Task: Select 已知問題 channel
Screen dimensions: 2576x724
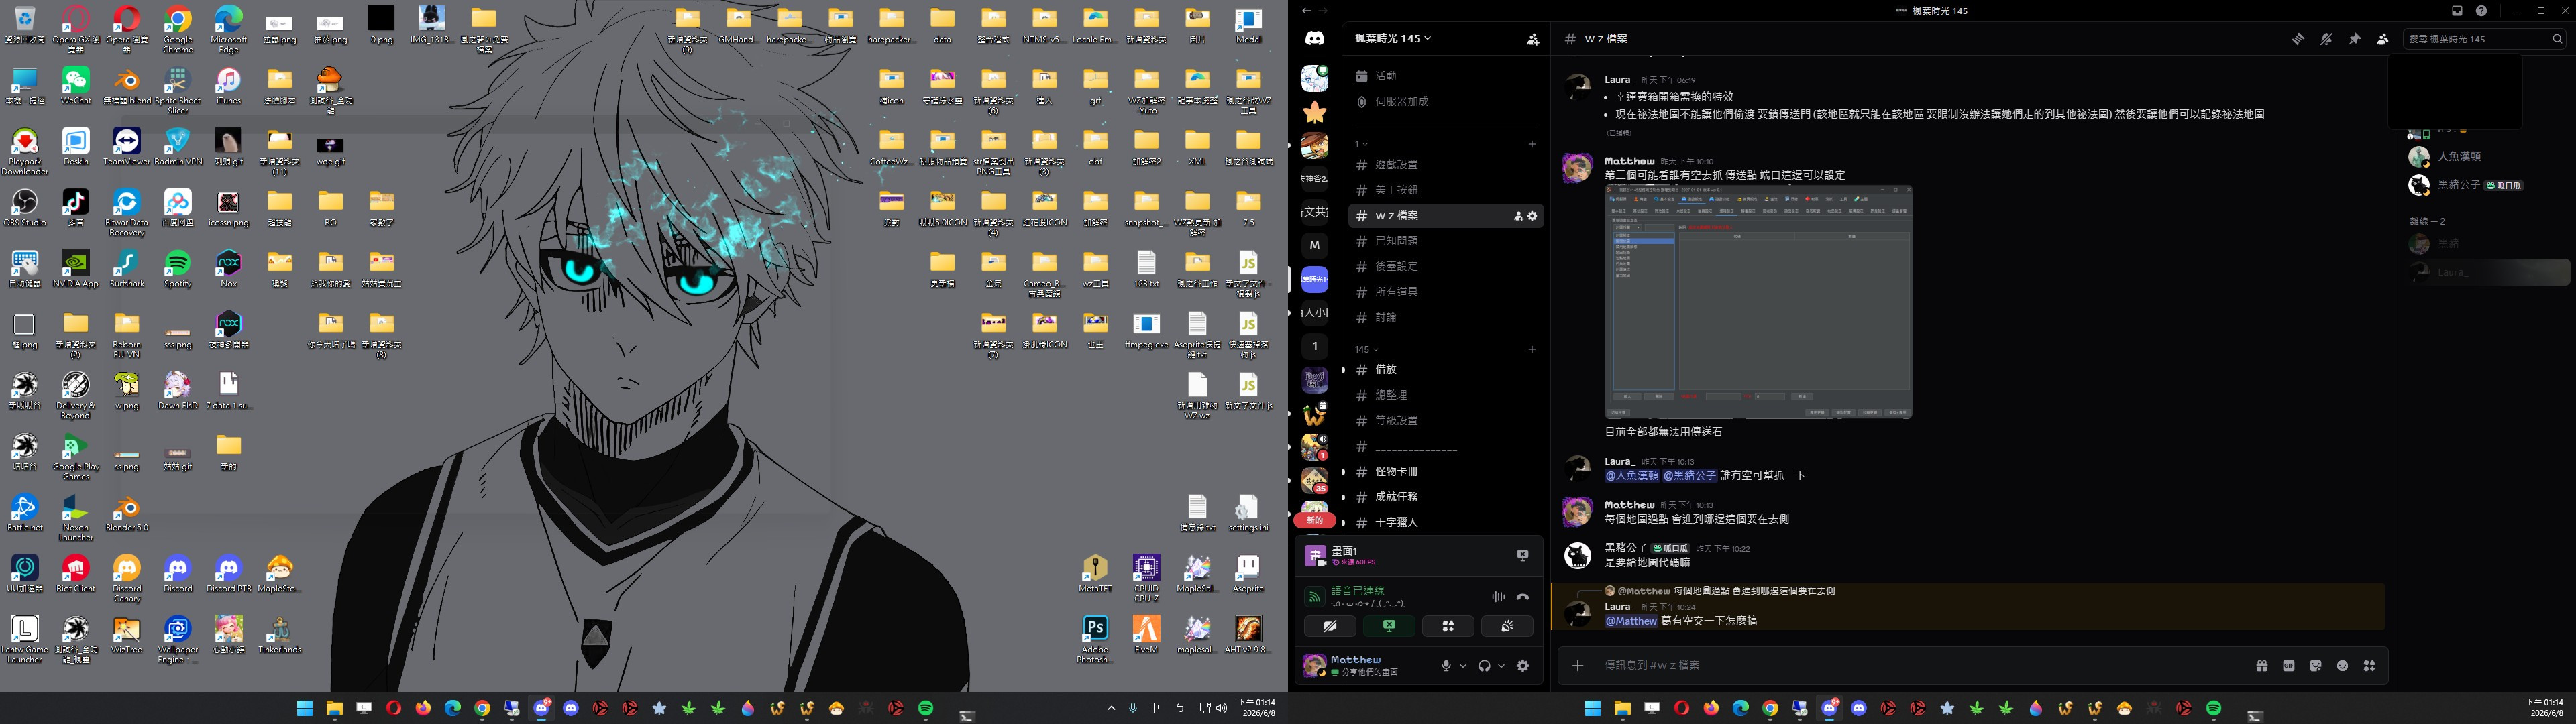Action: (x=1446, y=241)
